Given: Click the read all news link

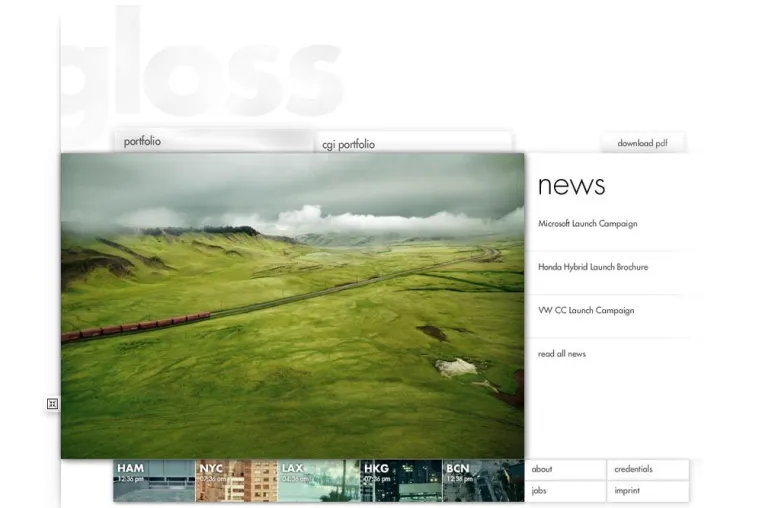Looking at the screenshot, I should coord(562,354).
